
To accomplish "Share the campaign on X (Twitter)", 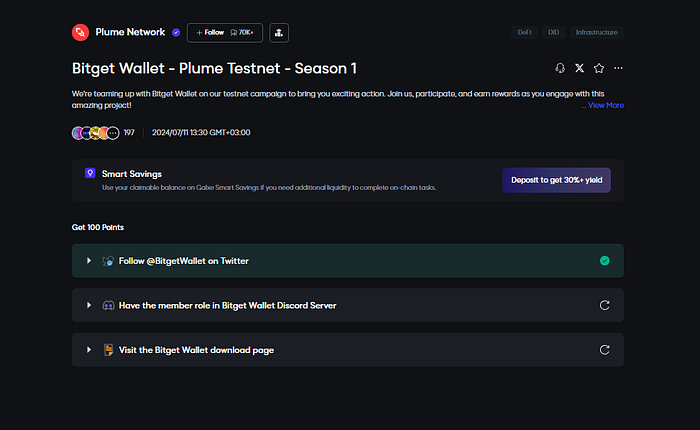I will (579, 68).
